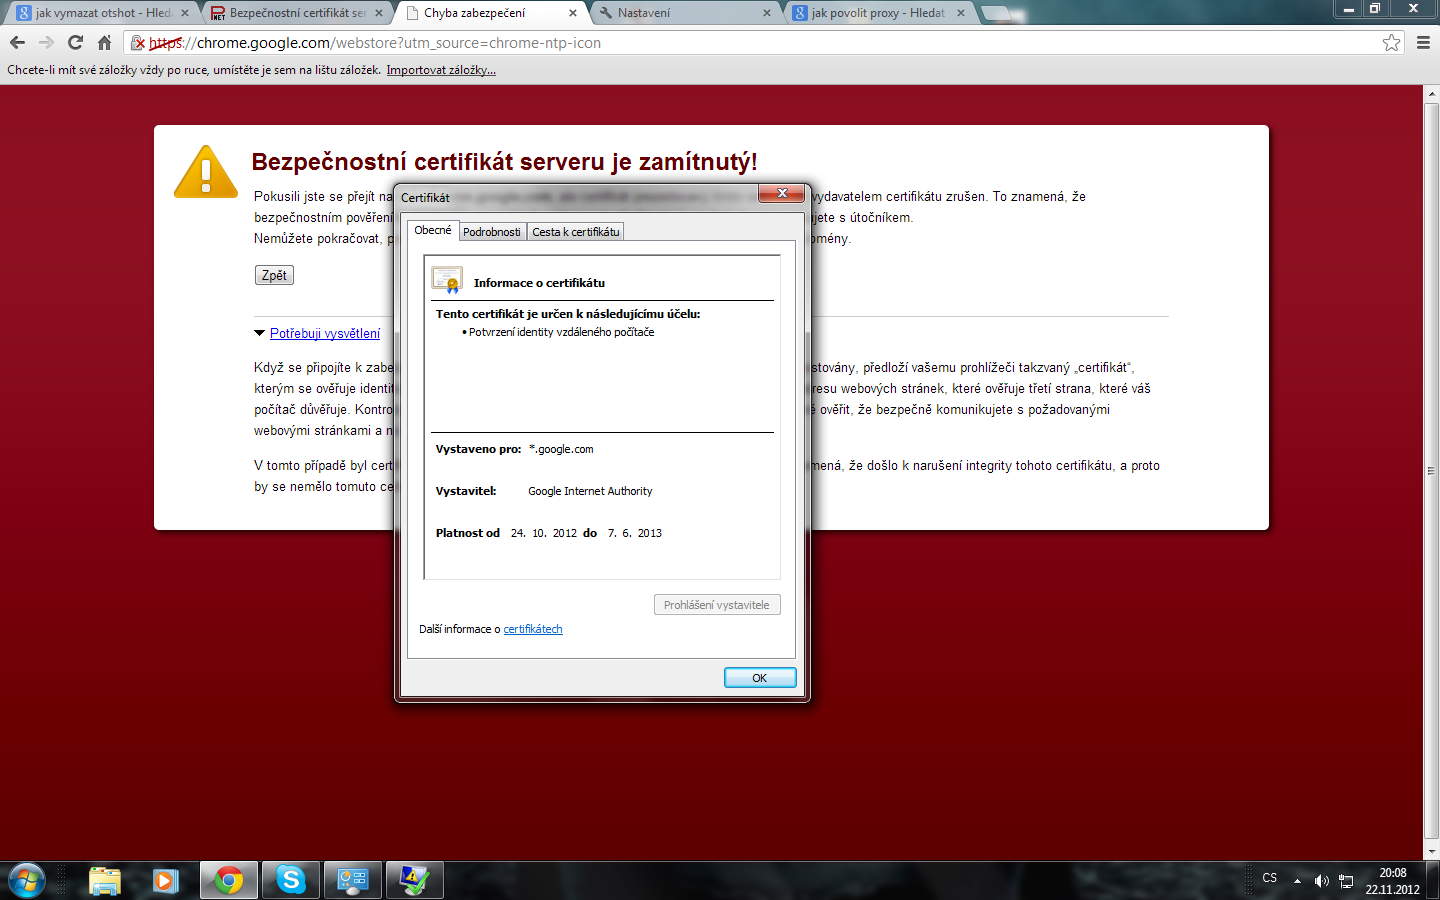Viewport: 1440px width, 900px height.
Task: Click the 'Importovat záložky...' link
Action: [x=441, y=70]
